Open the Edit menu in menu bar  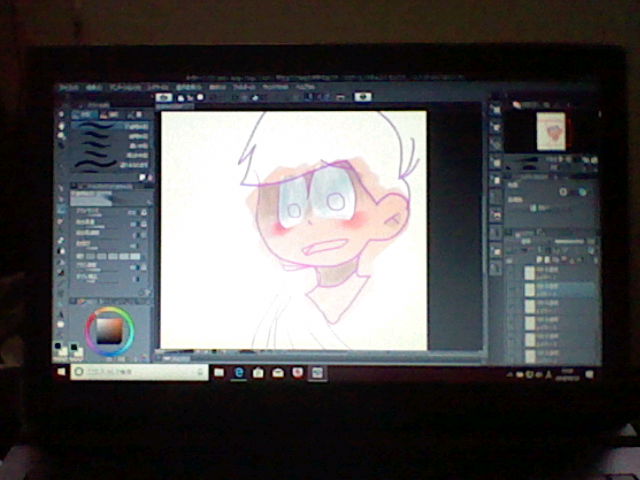point(95,88)
